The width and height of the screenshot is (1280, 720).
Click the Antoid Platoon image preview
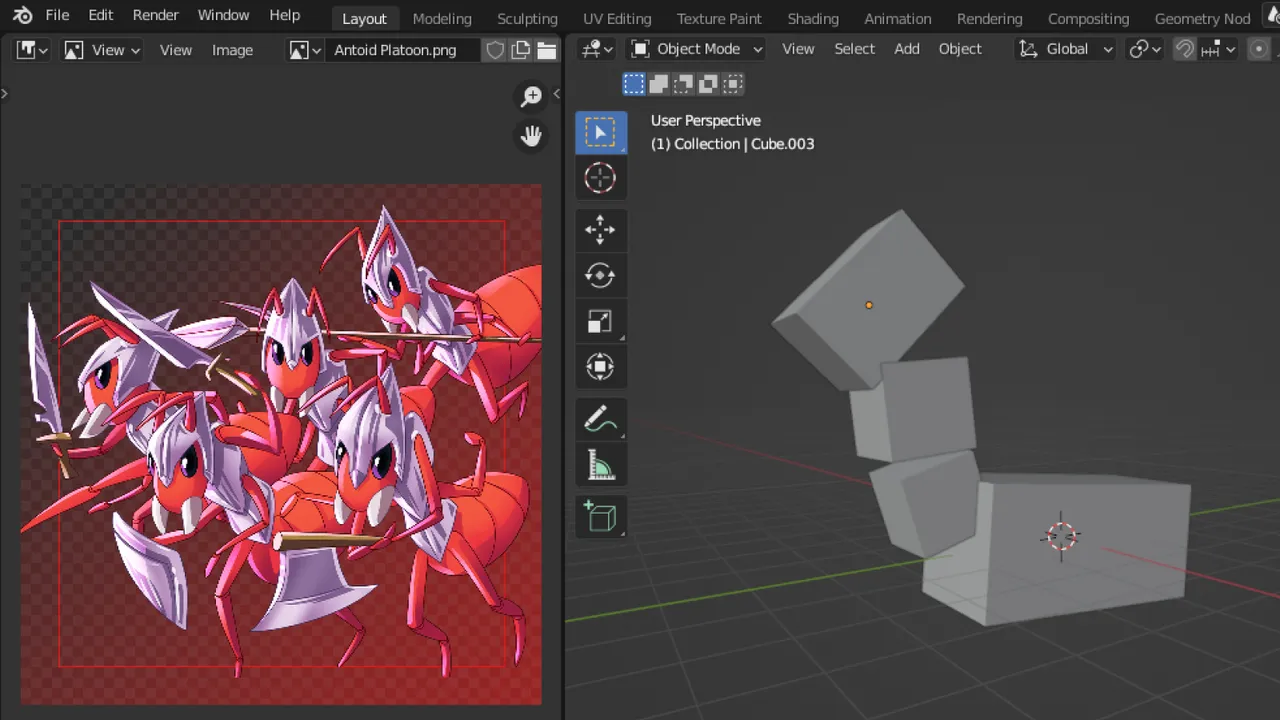(x=282, y=444)
